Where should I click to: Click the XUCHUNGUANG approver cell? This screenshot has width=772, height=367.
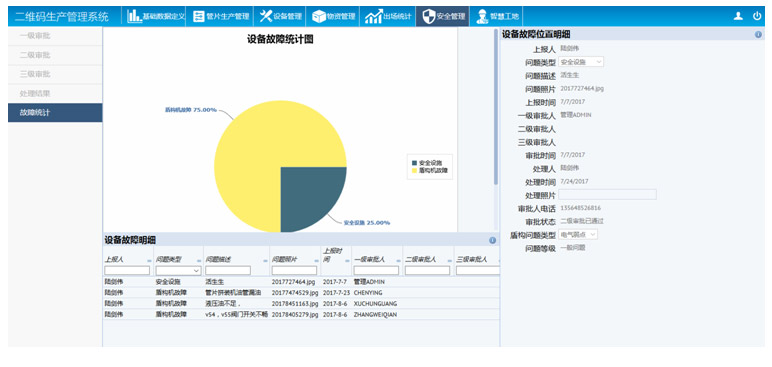pyautogui.click(x=375, y=303)
